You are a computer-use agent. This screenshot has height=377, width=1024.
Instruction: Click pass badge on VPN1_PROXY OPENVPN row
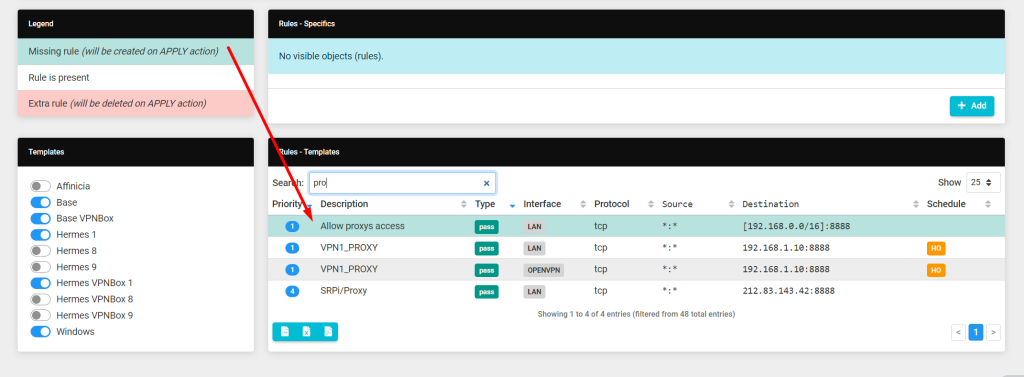486,270
